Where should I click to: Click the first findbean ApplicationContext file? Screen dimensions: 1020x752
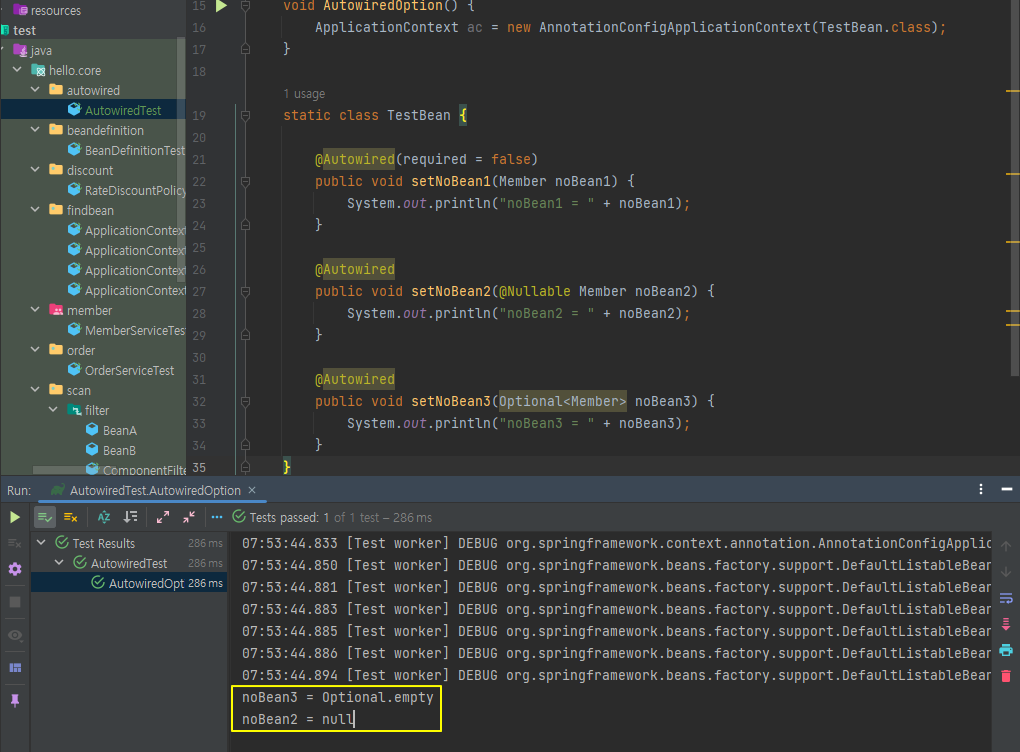(x=127, y=230)
